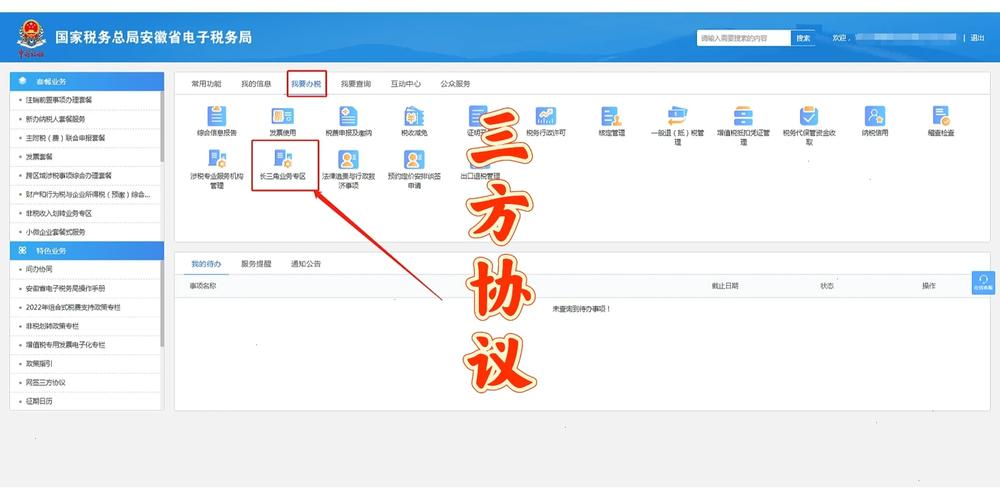Click the 事项名称 column header
Image resolution: width=1000 pixels, height=500 pixels.
203,286
